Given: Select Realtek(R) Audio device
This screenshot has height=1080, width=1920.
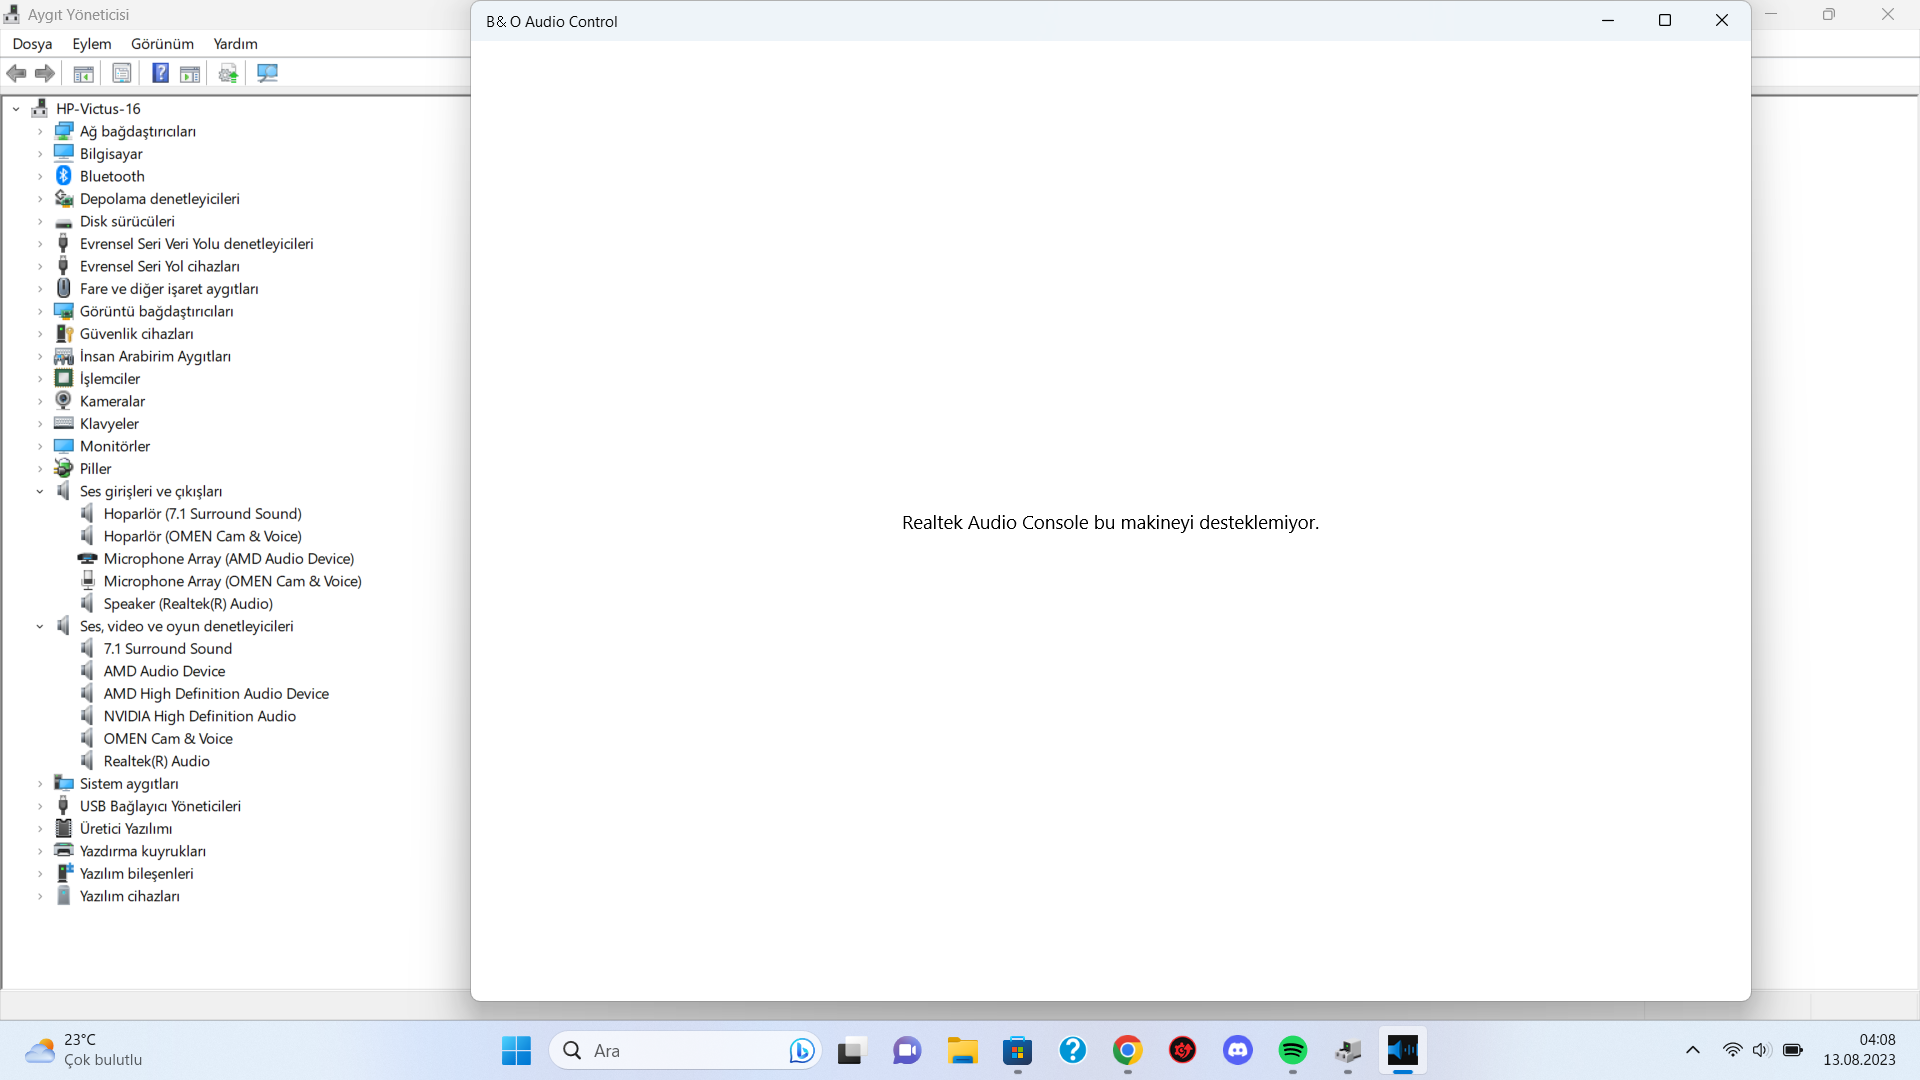Looking at the screenshot, I should [156, 761].
